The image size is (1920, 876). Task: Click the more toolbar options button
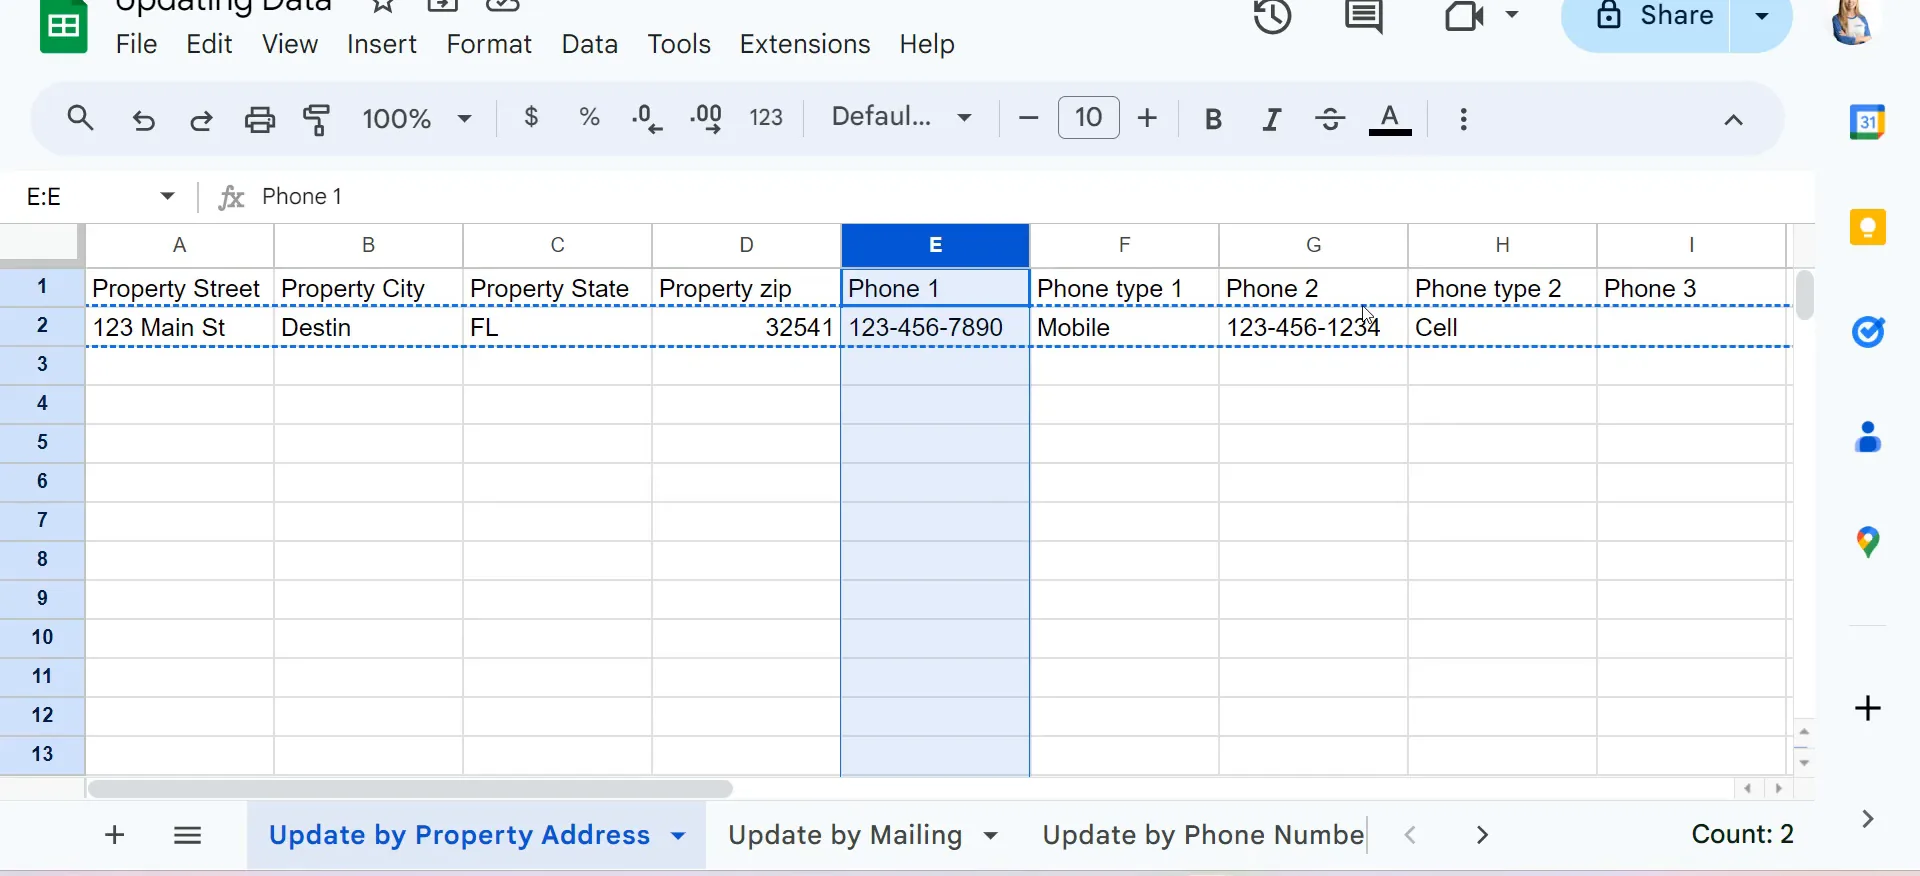point(1464,120)
